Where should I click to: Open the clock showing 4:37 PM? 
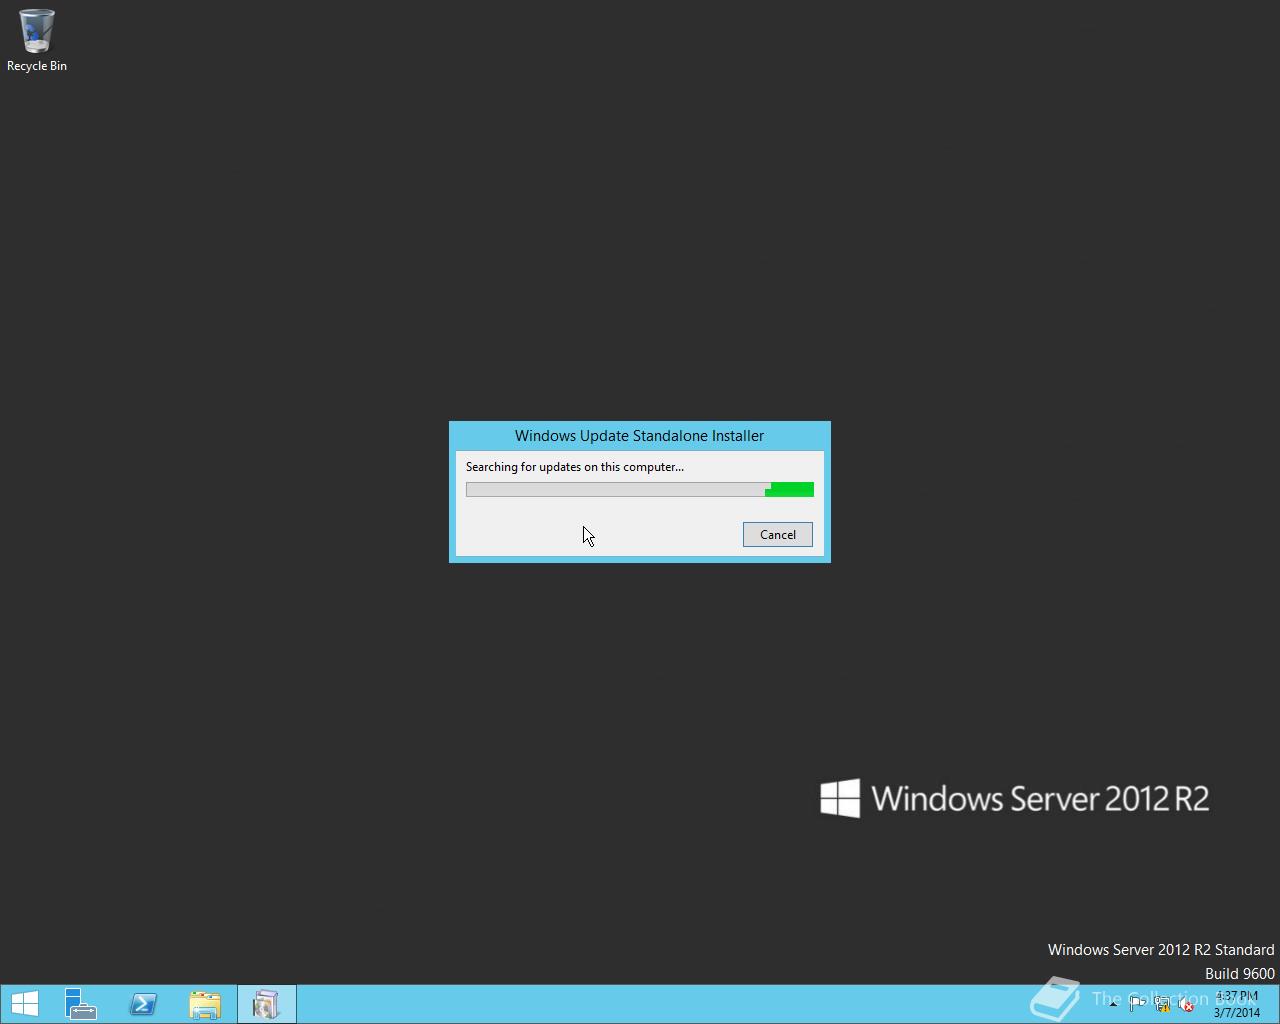(x=1237, y=1004)
